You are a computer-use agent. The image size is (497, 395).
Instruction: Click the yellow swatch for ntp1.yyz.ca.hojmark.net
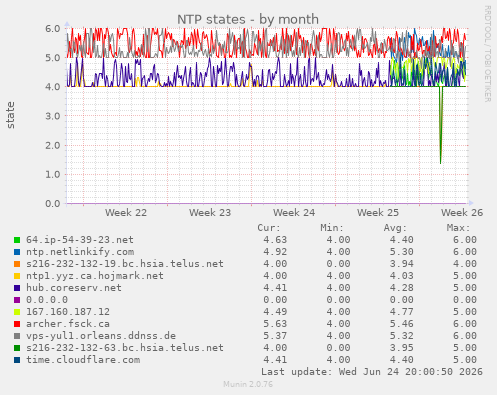tap(17, 276)
